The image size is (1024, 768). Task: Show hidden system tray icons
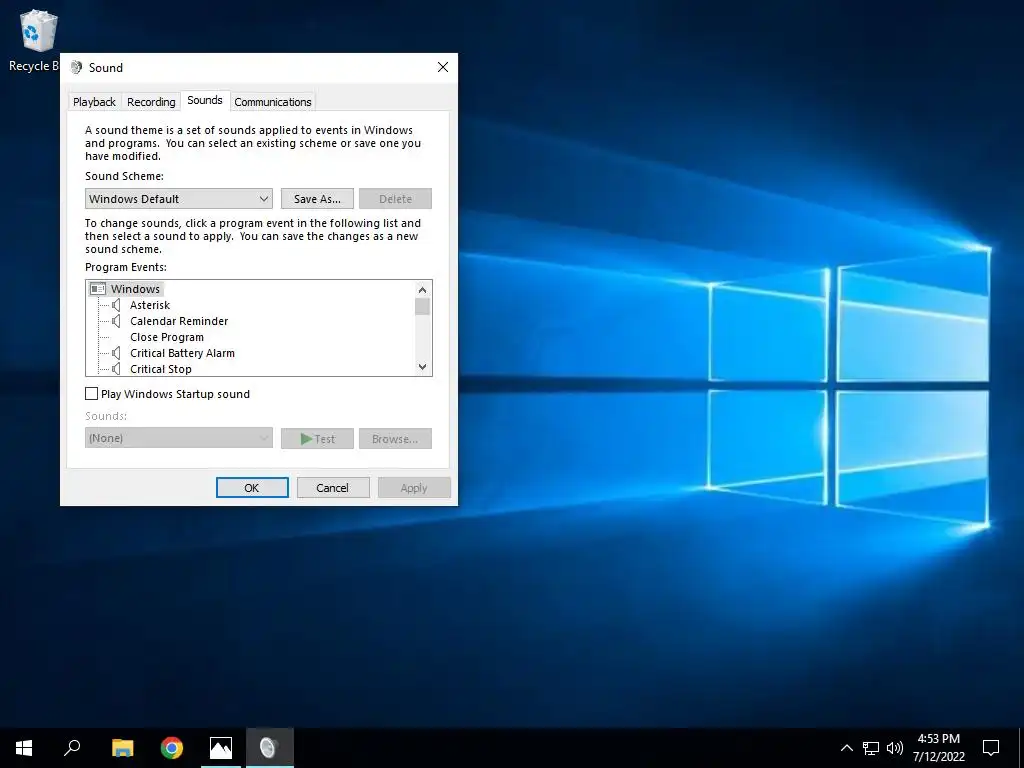pos(846,748)
